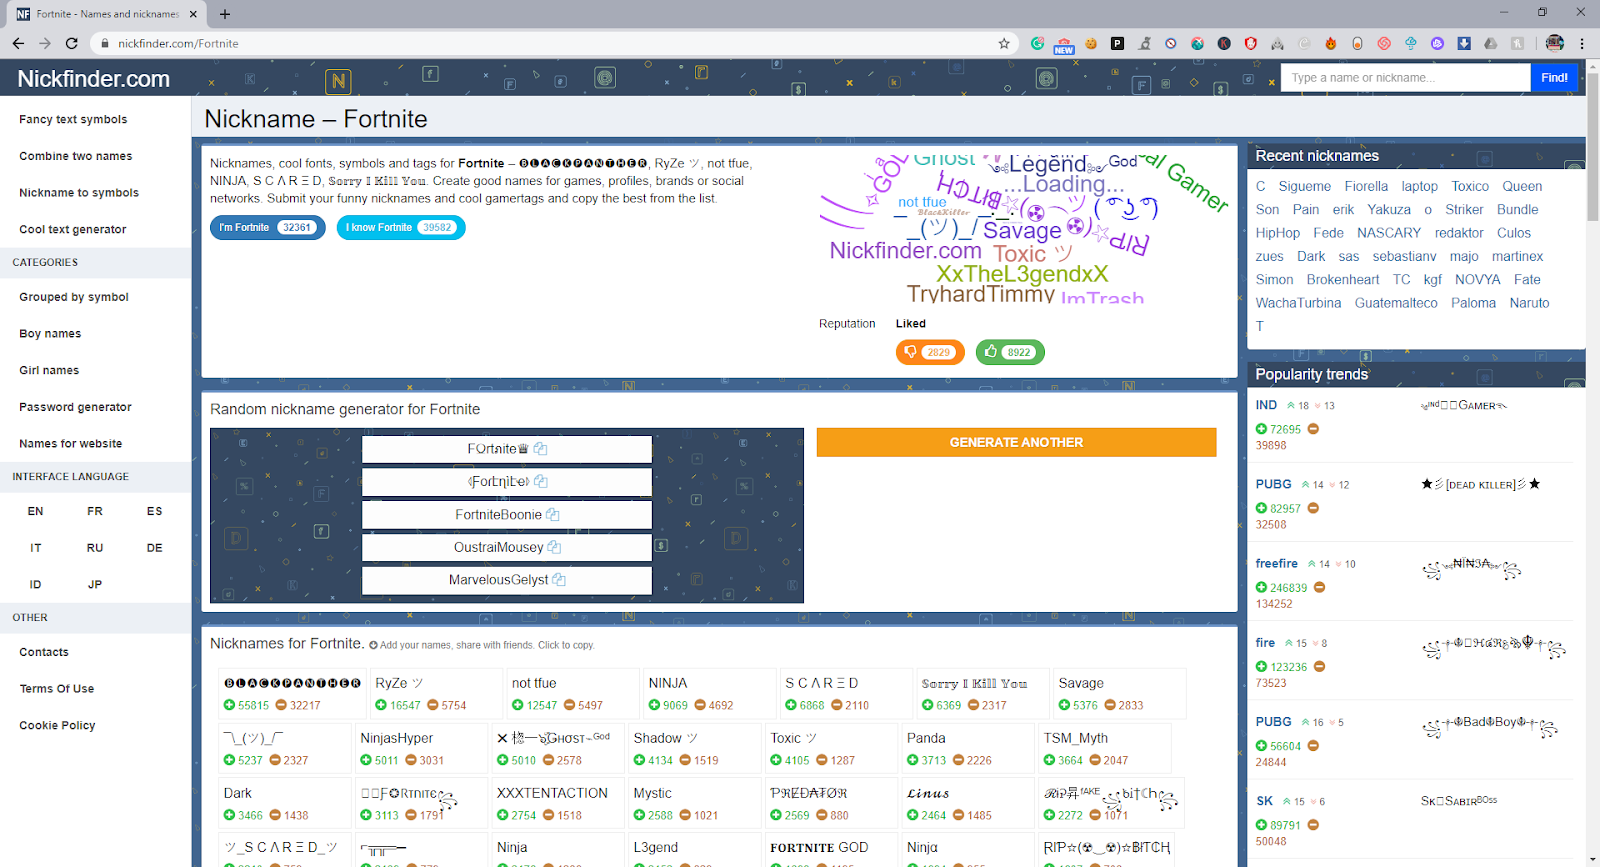Copy the not tfue nickname

[534, 683]
